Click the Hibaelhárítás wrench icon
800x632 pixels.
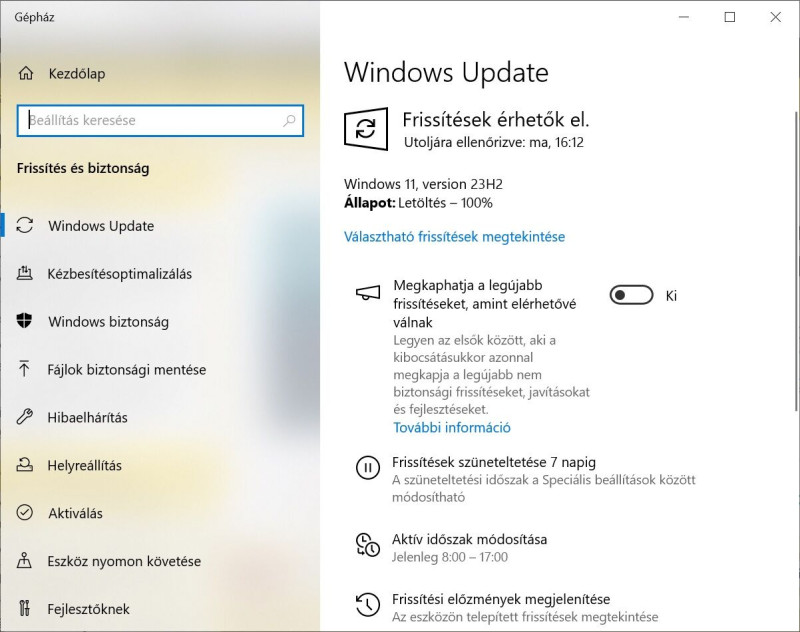click(x=24, y=417)
